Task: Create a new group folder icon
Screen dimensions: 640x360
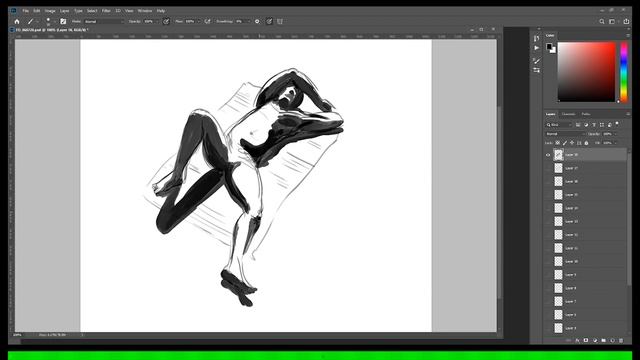Action: (603, 340)
